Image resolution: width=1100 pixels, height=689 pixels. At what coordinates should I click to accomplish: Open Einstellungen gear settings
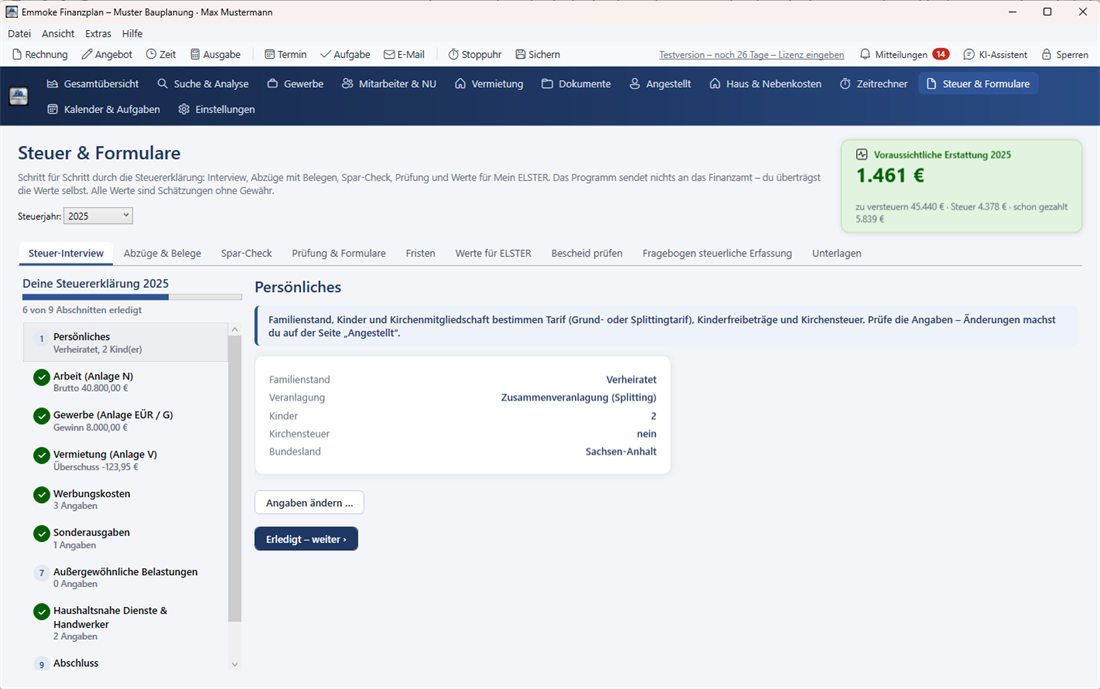pyautogui.click(x=217, y=109)
